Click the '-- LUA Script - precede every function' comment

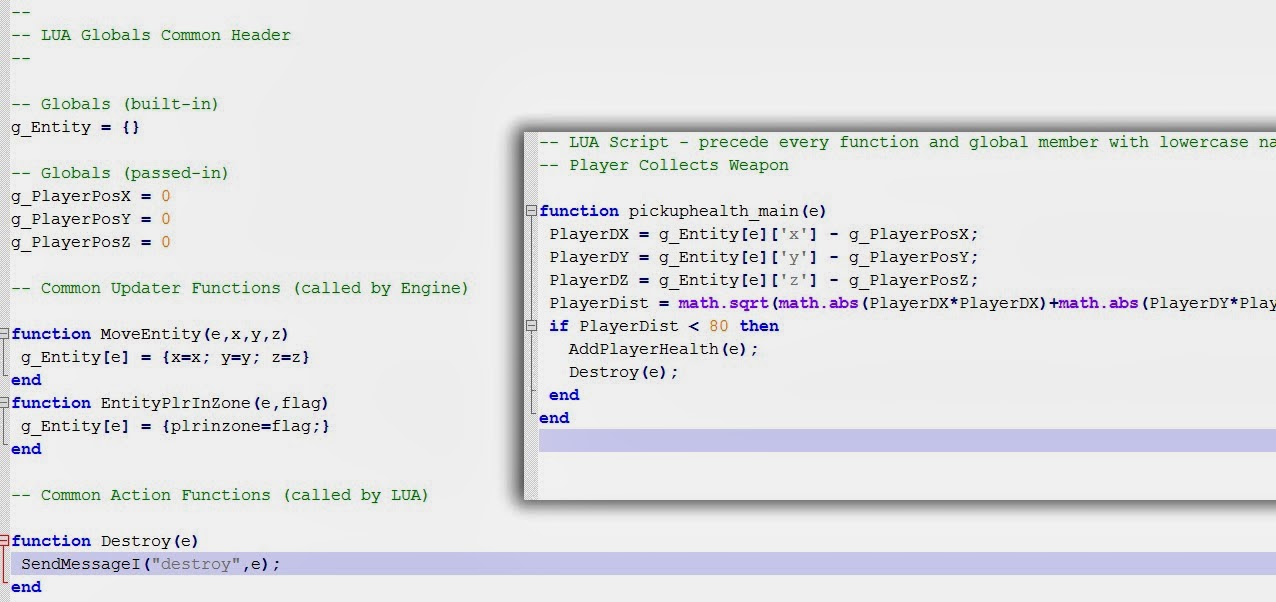(907, 142)
